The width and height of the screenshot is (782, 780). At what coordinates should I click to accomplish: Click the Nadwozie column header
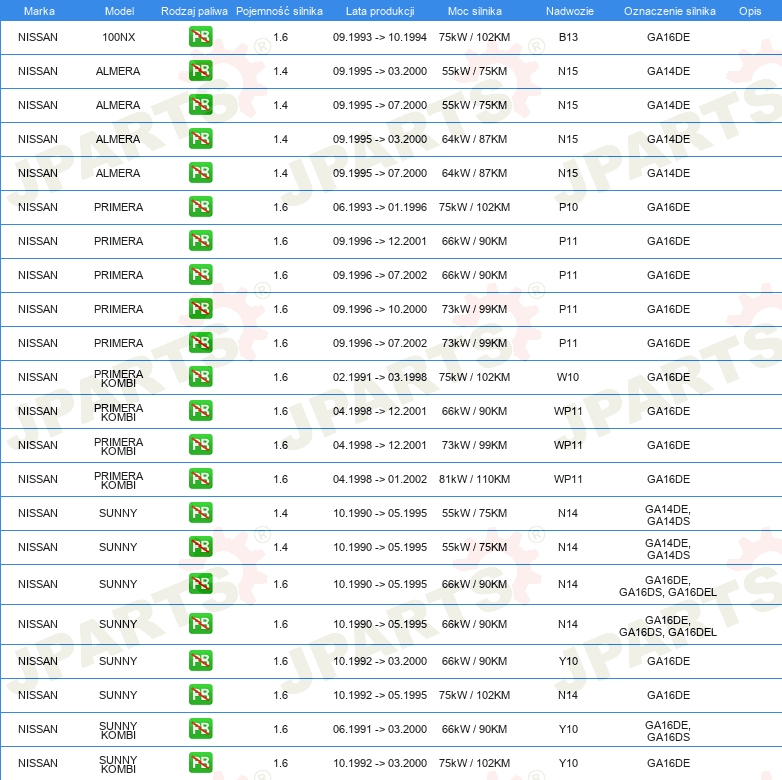point(570,11)
